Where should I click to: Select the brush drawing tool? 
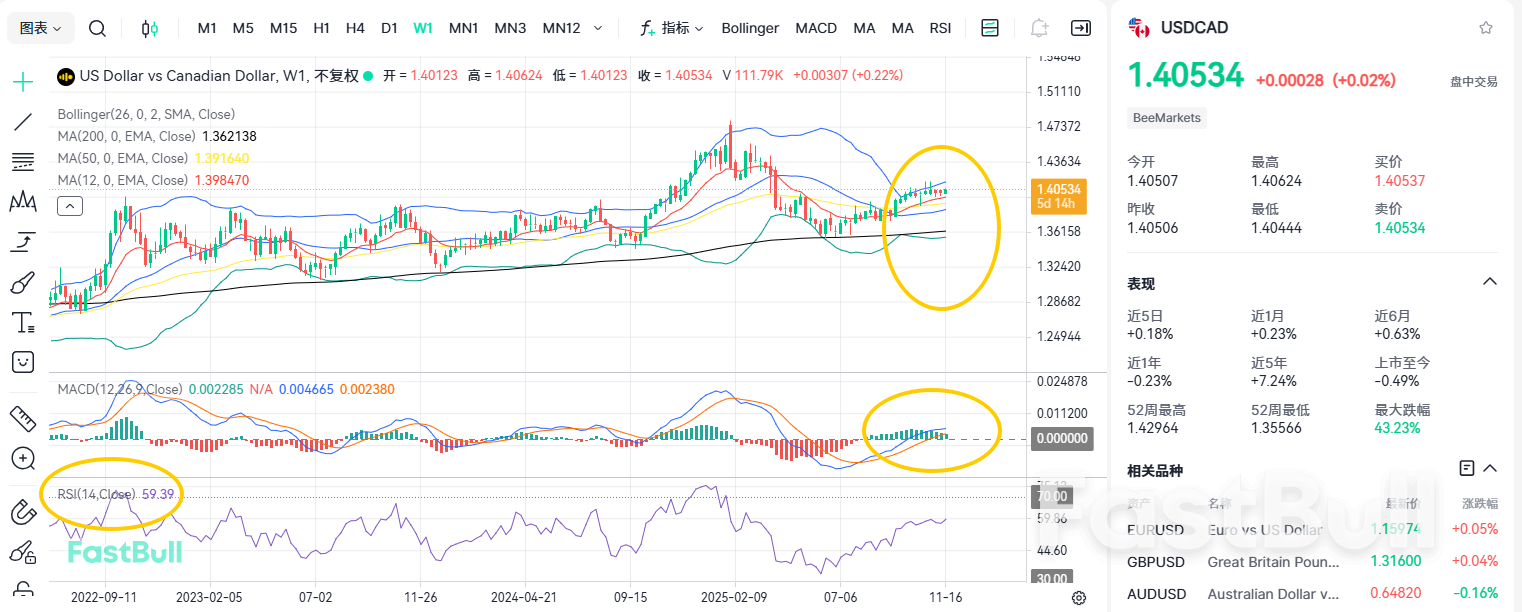[22, 281]
